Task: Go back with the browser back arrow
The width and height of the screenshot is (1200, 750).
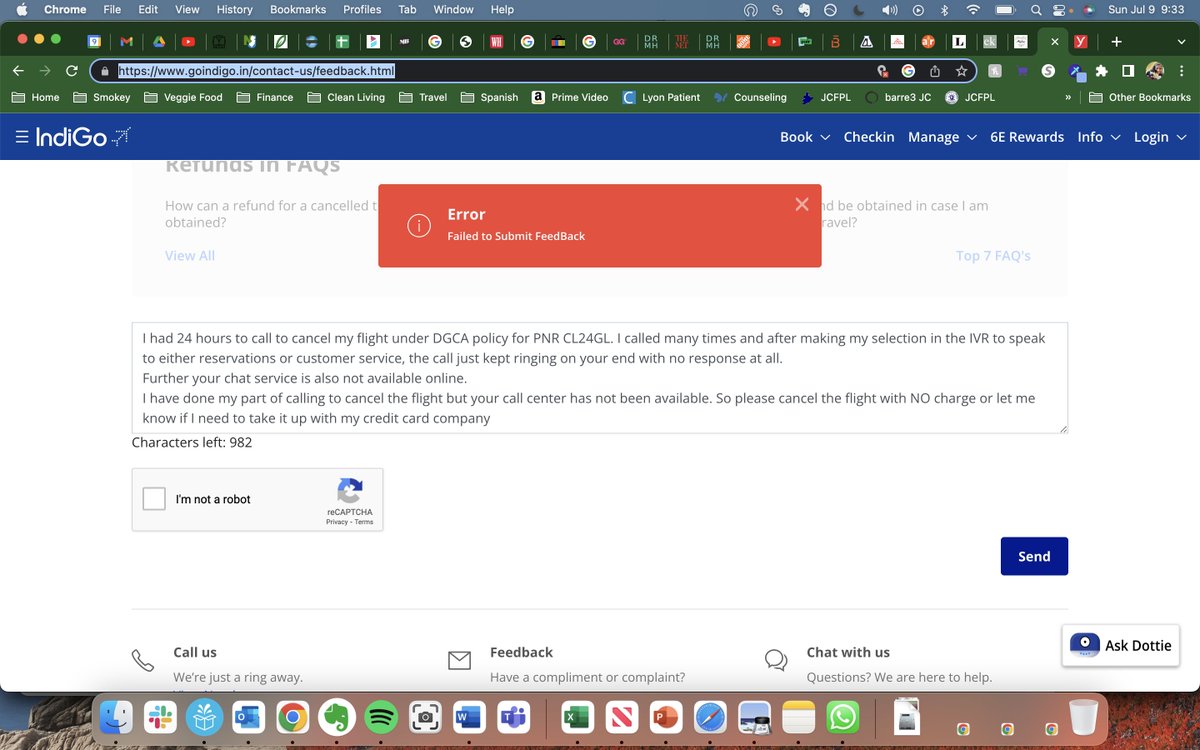Action: point(17,71)
